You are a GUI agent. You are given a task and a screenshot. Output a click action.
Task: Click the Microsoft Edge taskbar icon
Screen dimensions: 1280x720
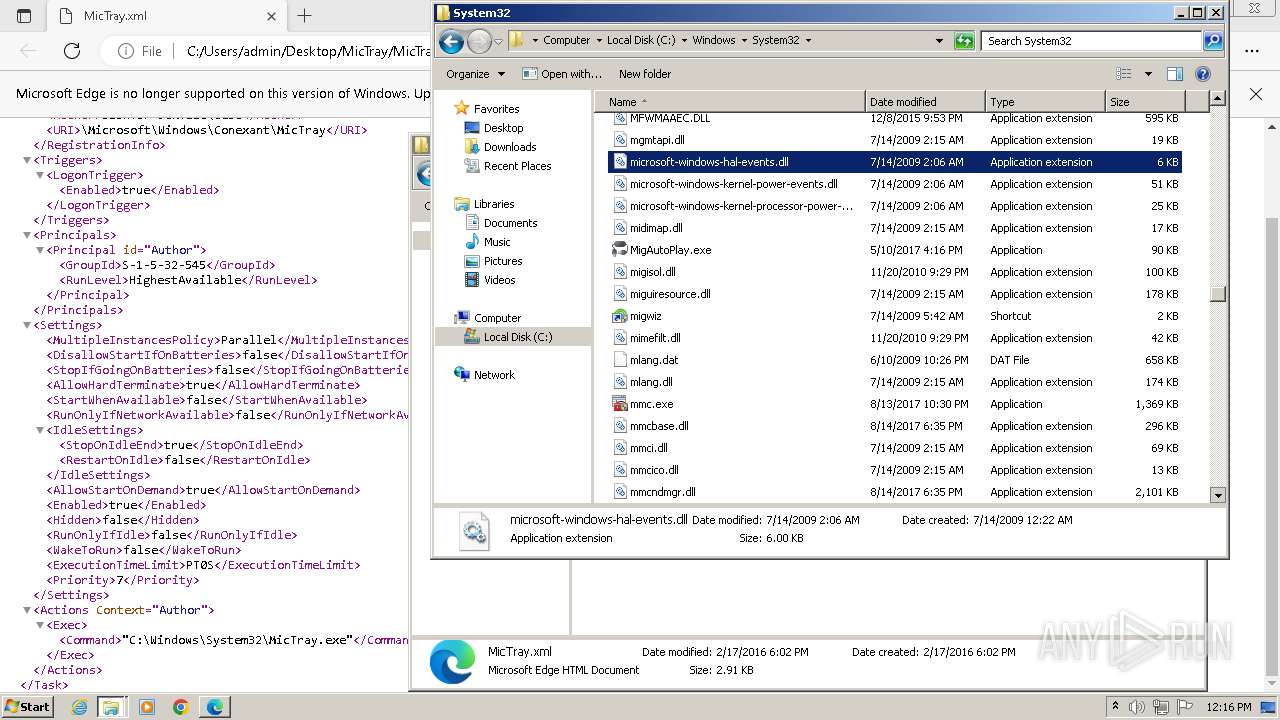pyautogui.click(x=215, y=707)
